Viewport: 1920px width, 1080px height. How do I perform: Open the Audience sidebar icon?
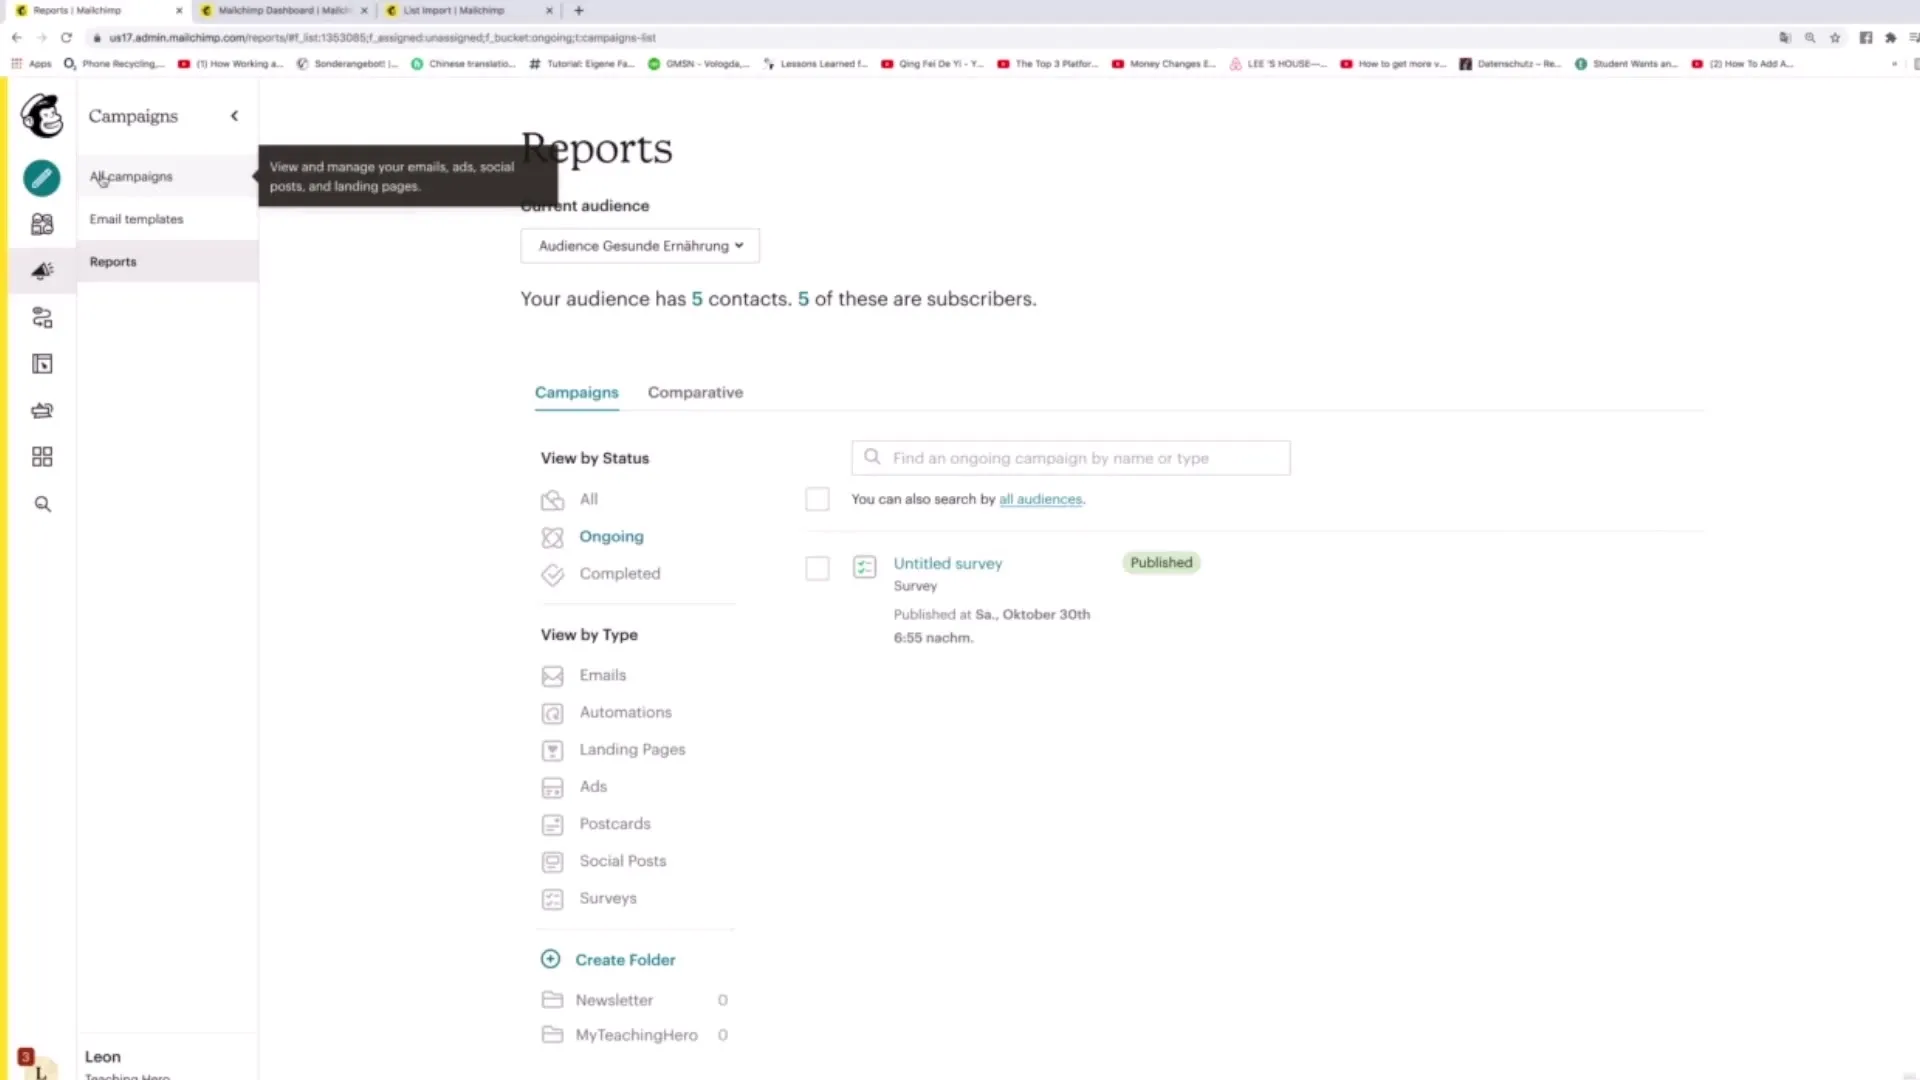(42, 224)
